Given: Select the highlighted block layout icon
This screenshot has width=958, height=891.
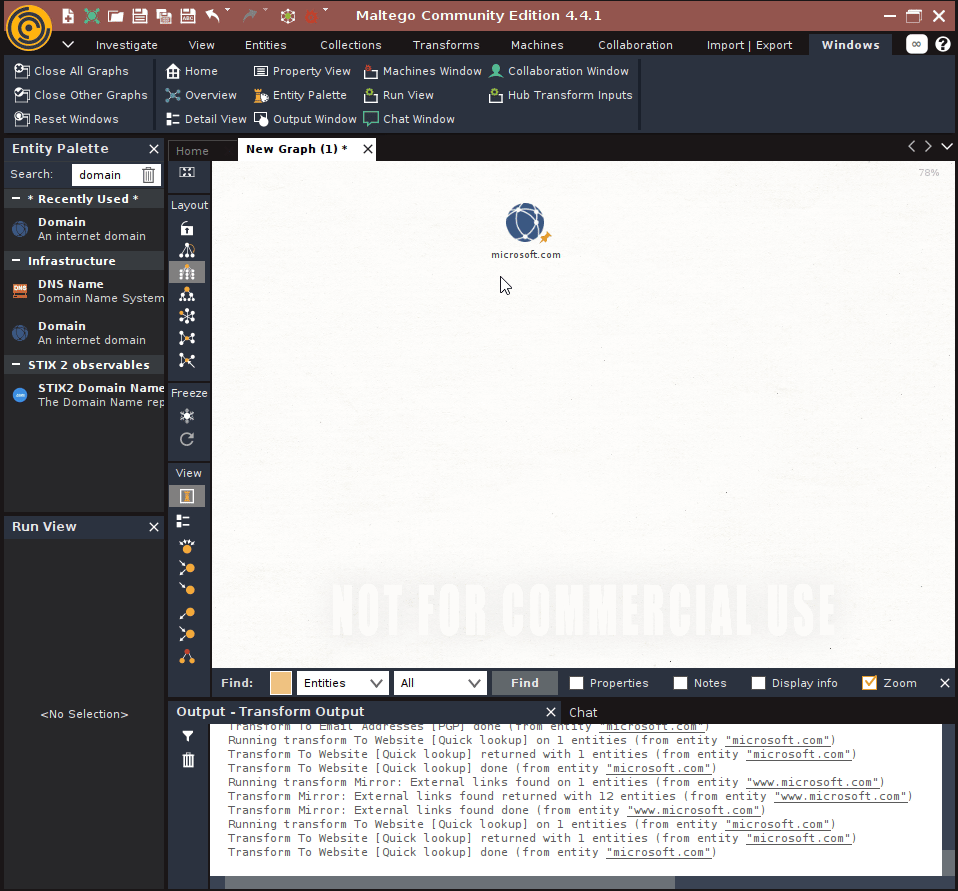Looking at the screenshot, I should 187,272.
